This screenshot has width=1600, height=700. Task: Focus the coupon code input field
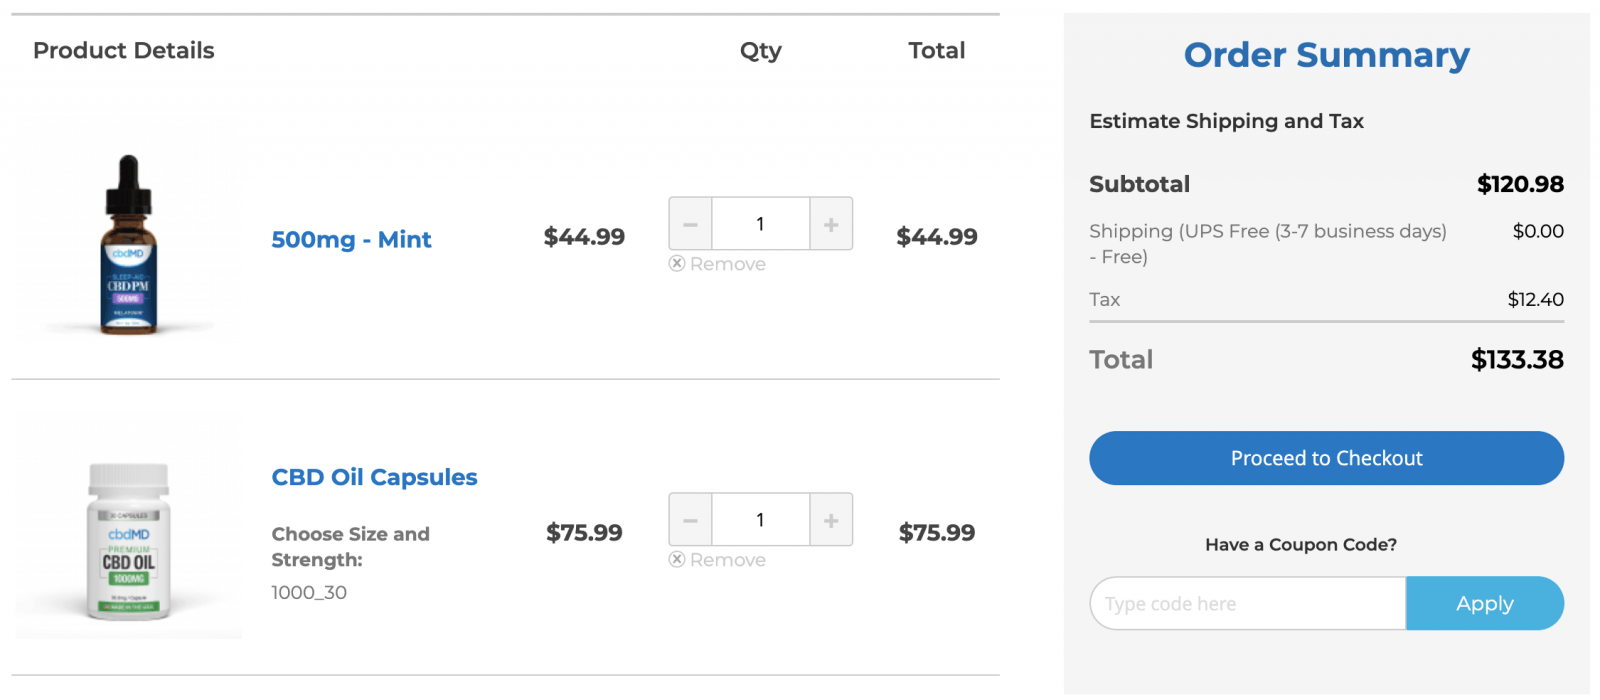tap(1247, 603)
